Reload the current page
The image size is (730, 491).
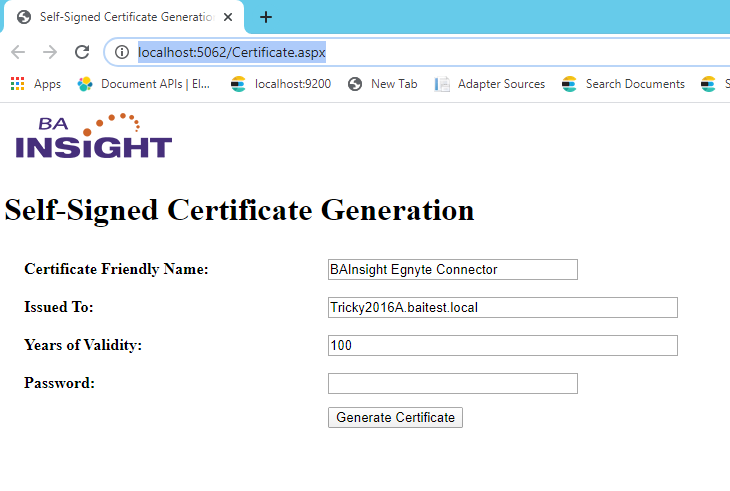click(82, 52)
